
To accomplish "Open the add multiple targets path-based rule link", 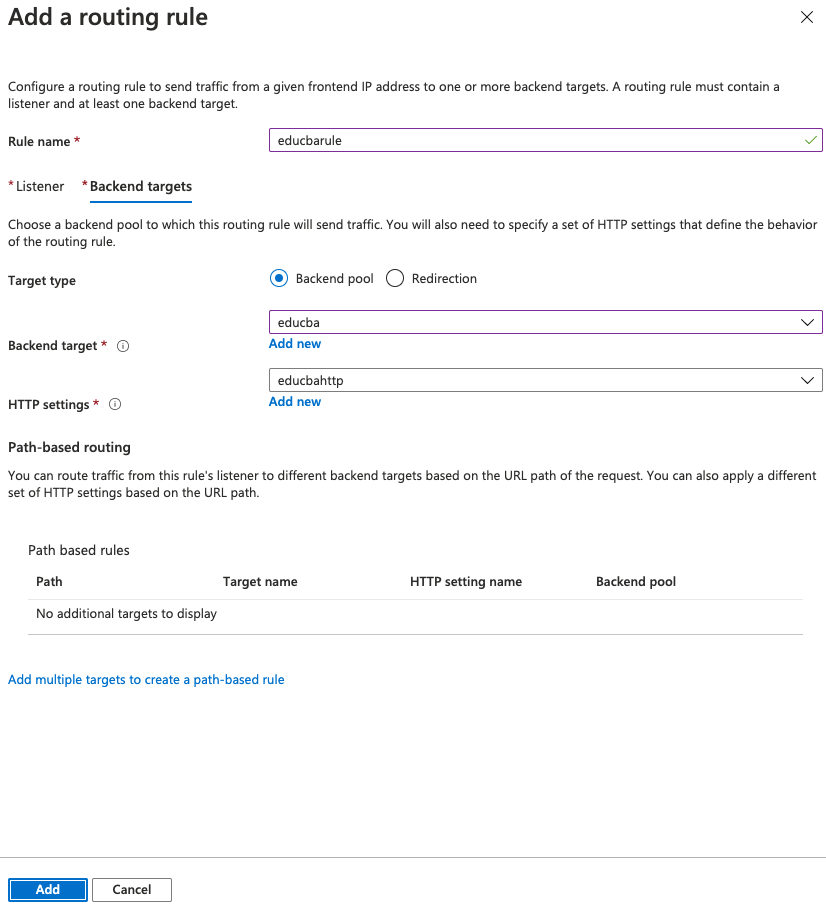I will (146, 680).
